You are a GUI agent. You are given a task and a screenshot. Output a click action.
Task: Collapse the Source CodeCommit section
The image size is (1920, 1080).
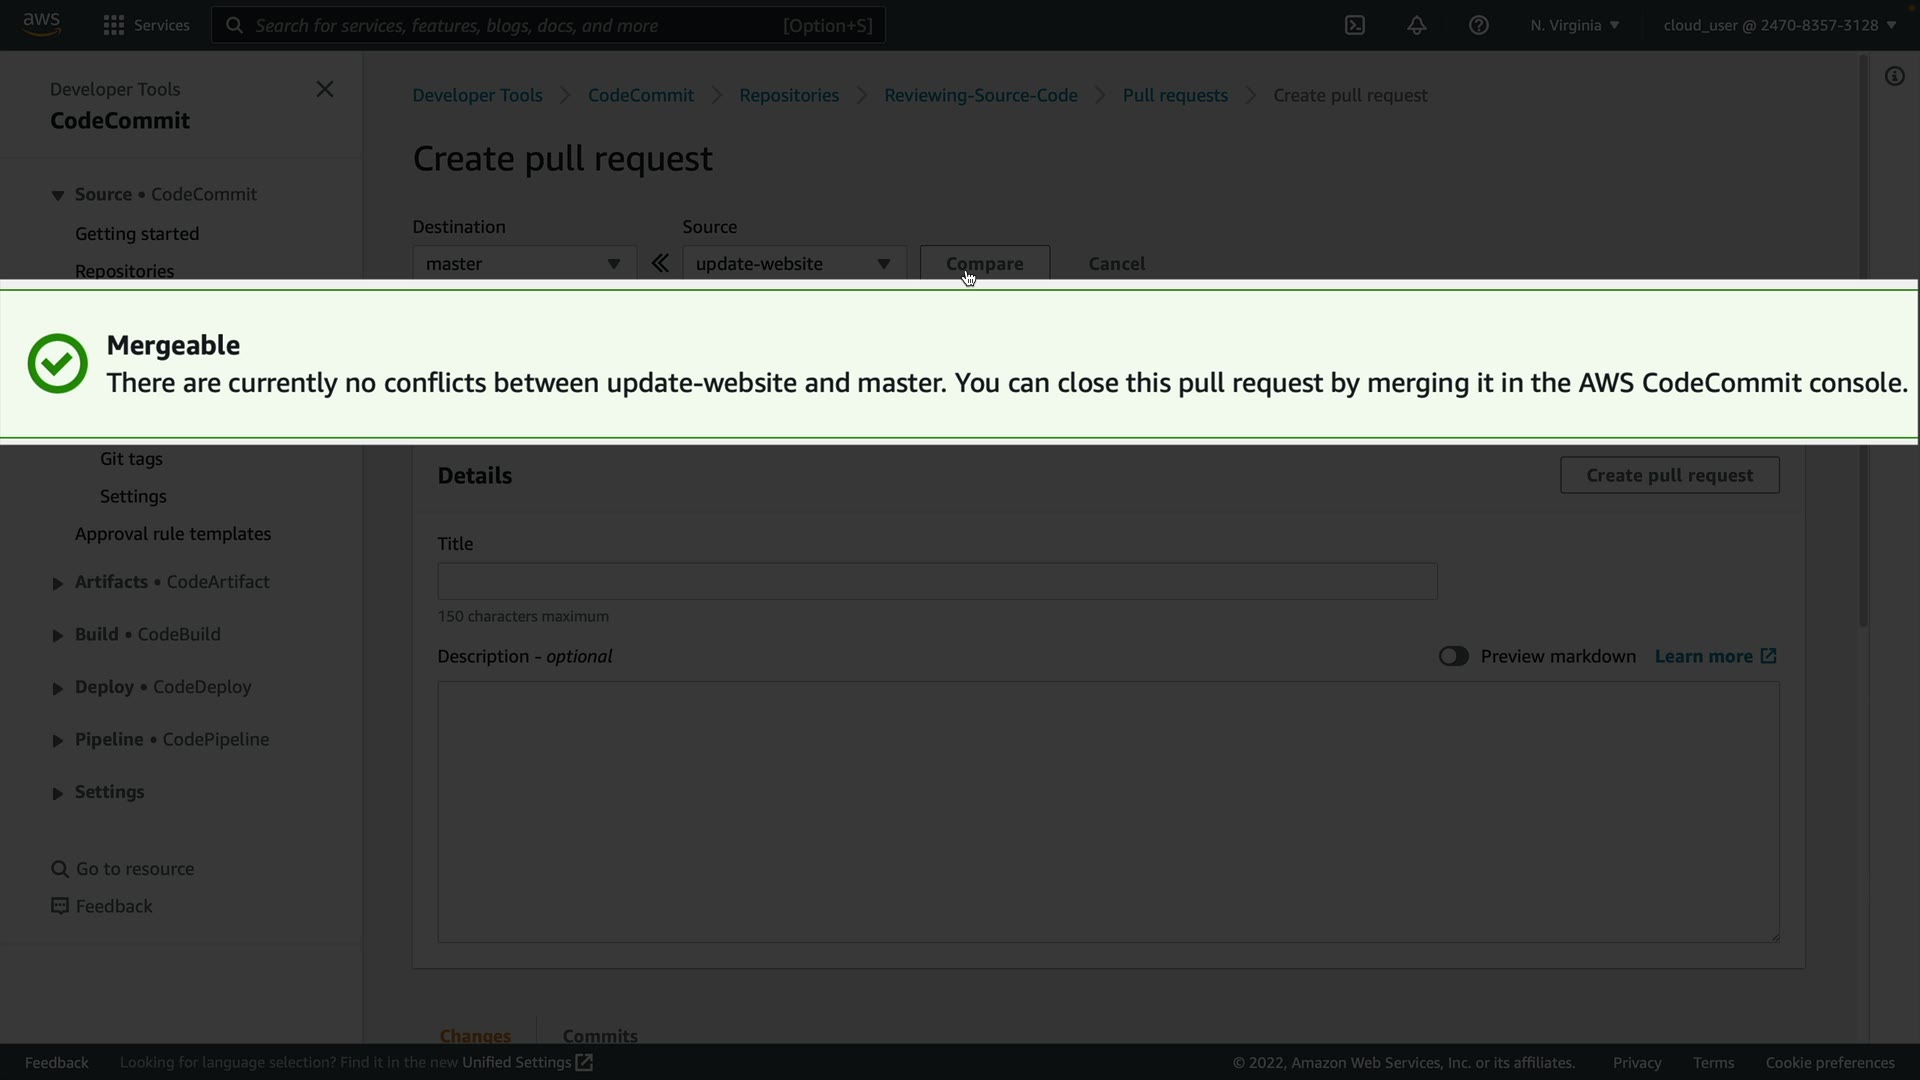pyautogui.click(x=58, y=196)
